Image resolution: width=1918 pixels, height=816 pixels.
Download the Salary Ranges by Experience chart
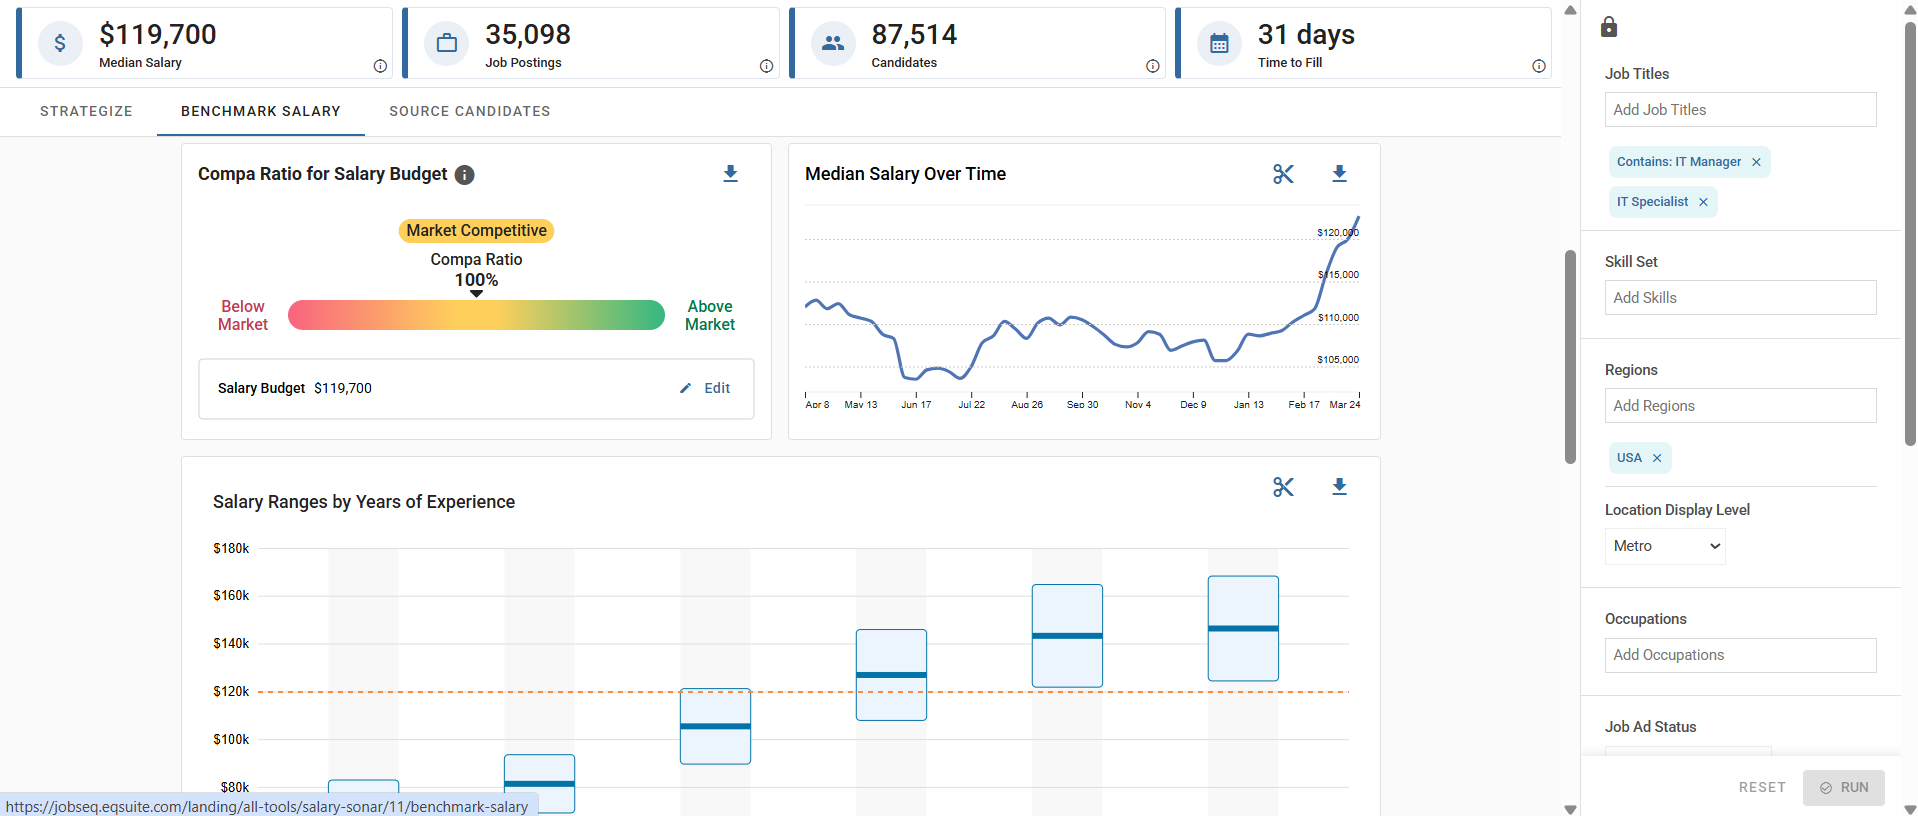(1339, 487)
